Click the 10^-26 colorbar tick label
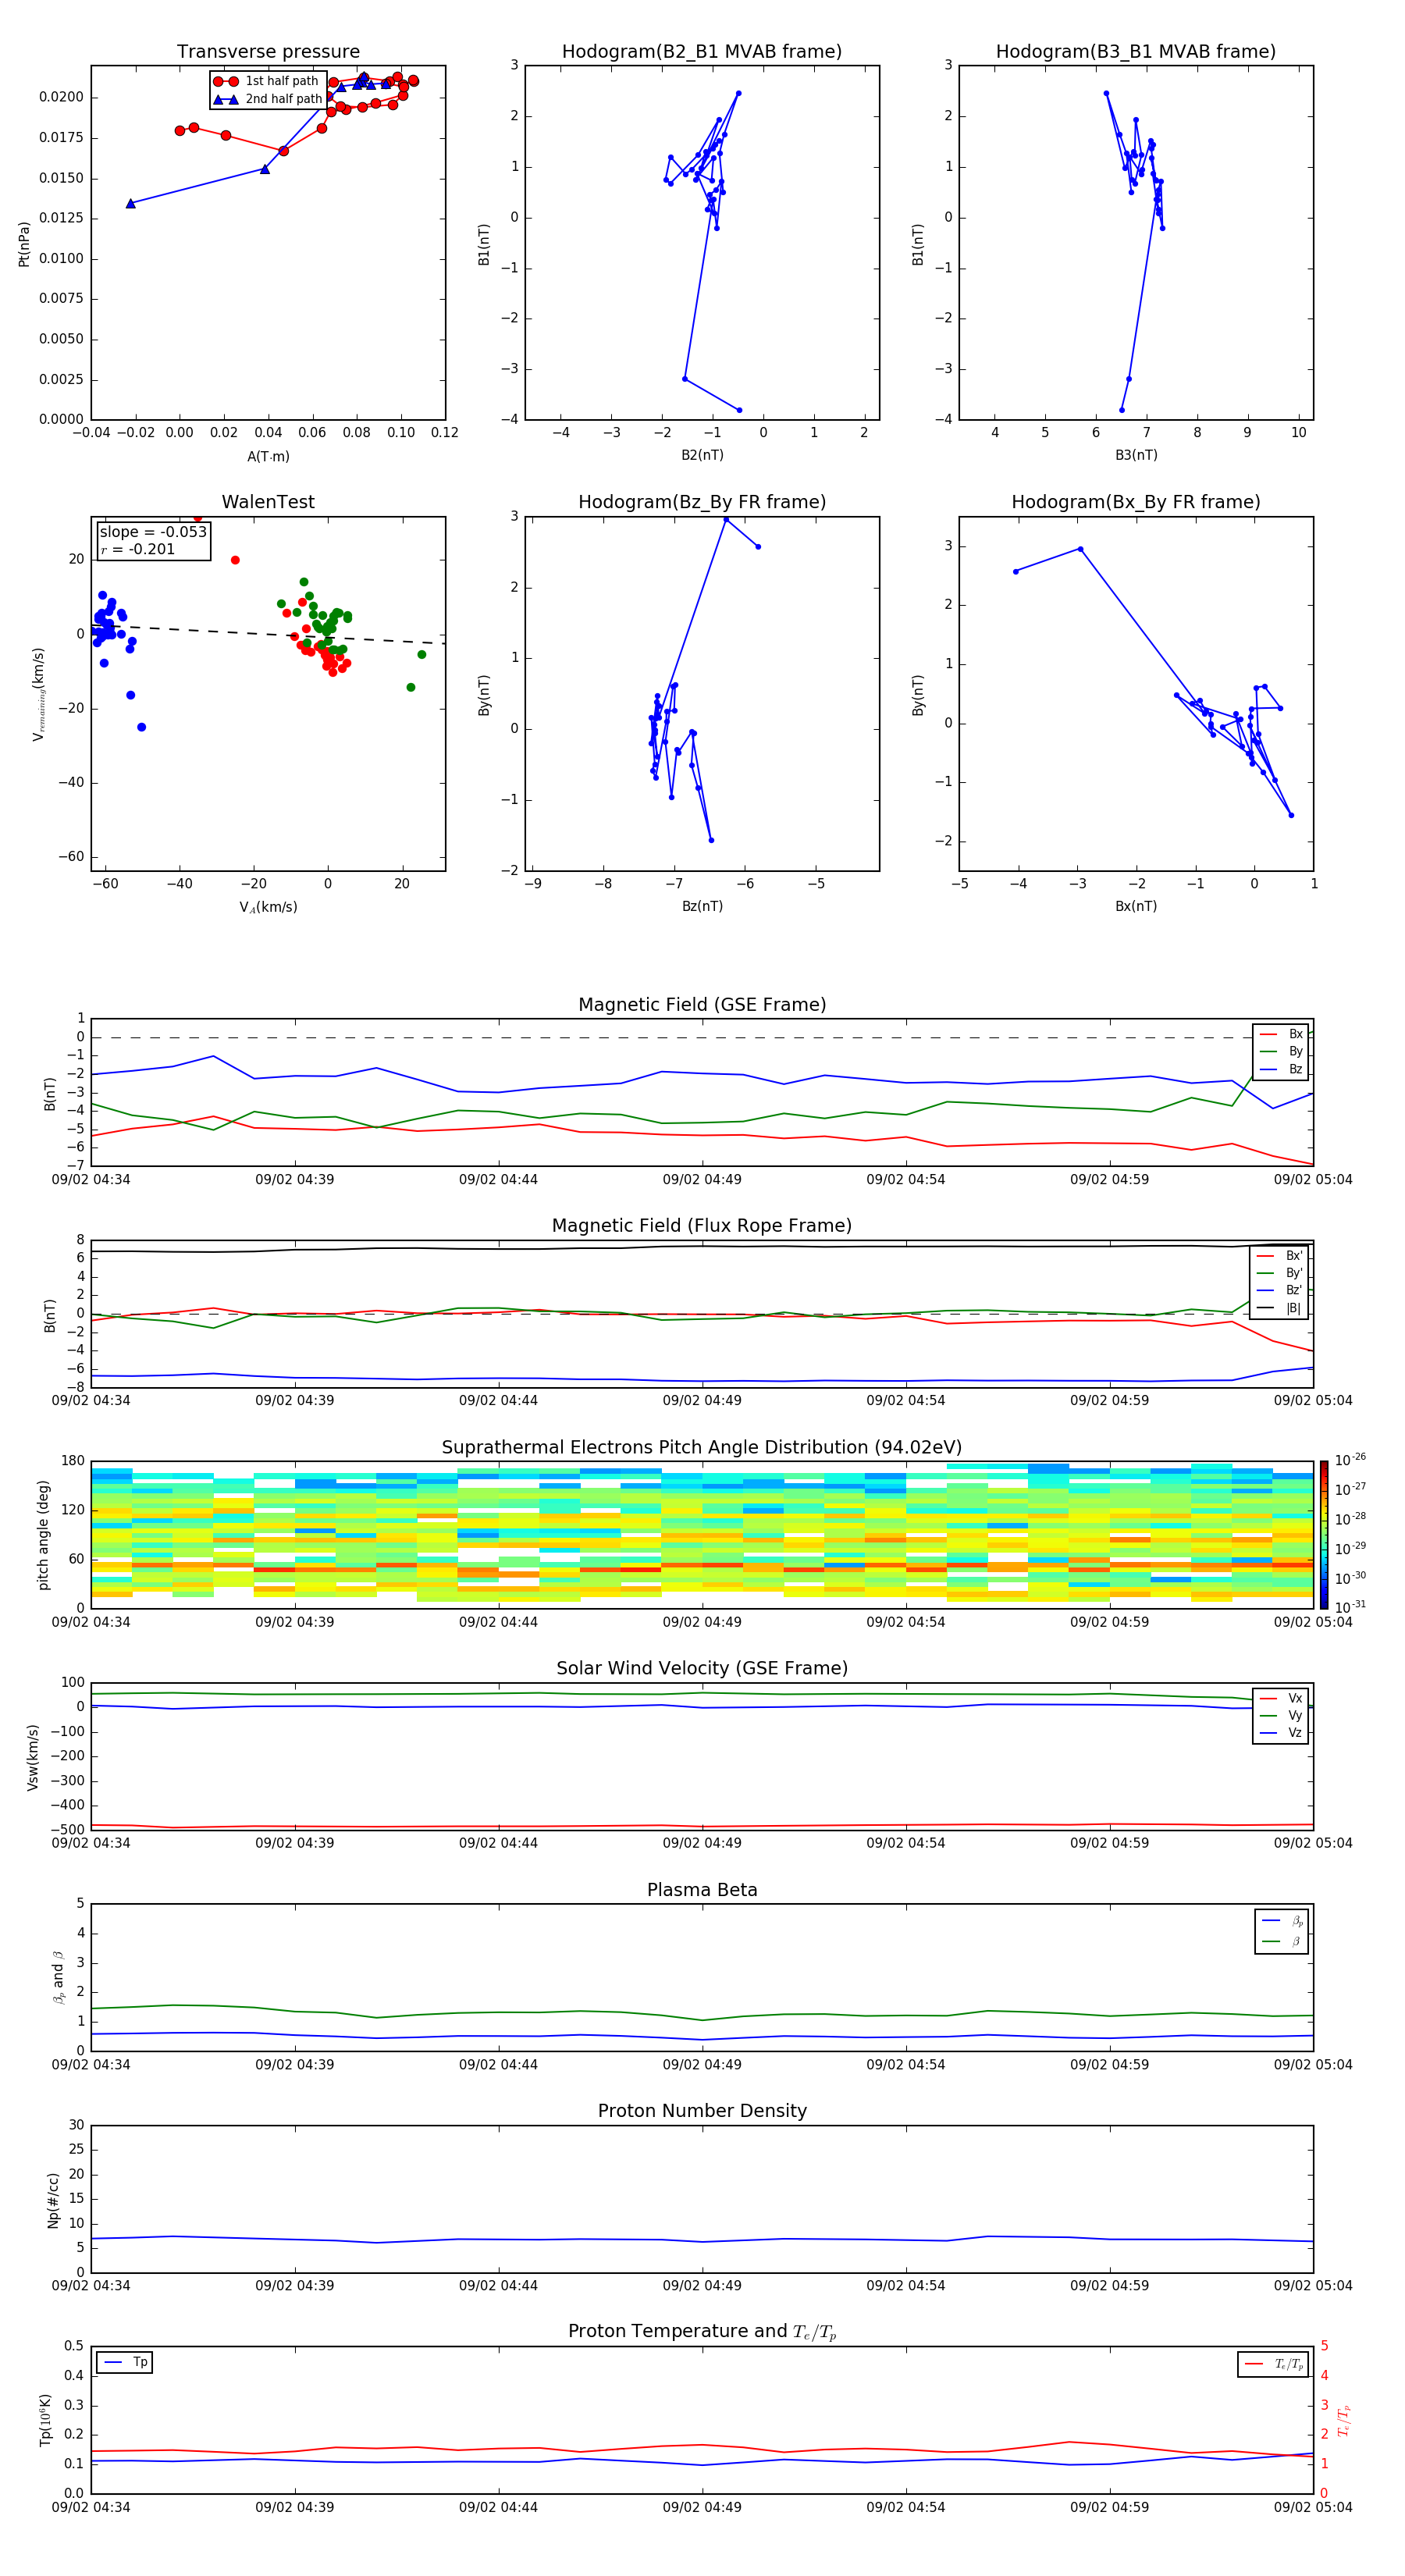The image size is (1405, 2576). tap(1350, 1460)
